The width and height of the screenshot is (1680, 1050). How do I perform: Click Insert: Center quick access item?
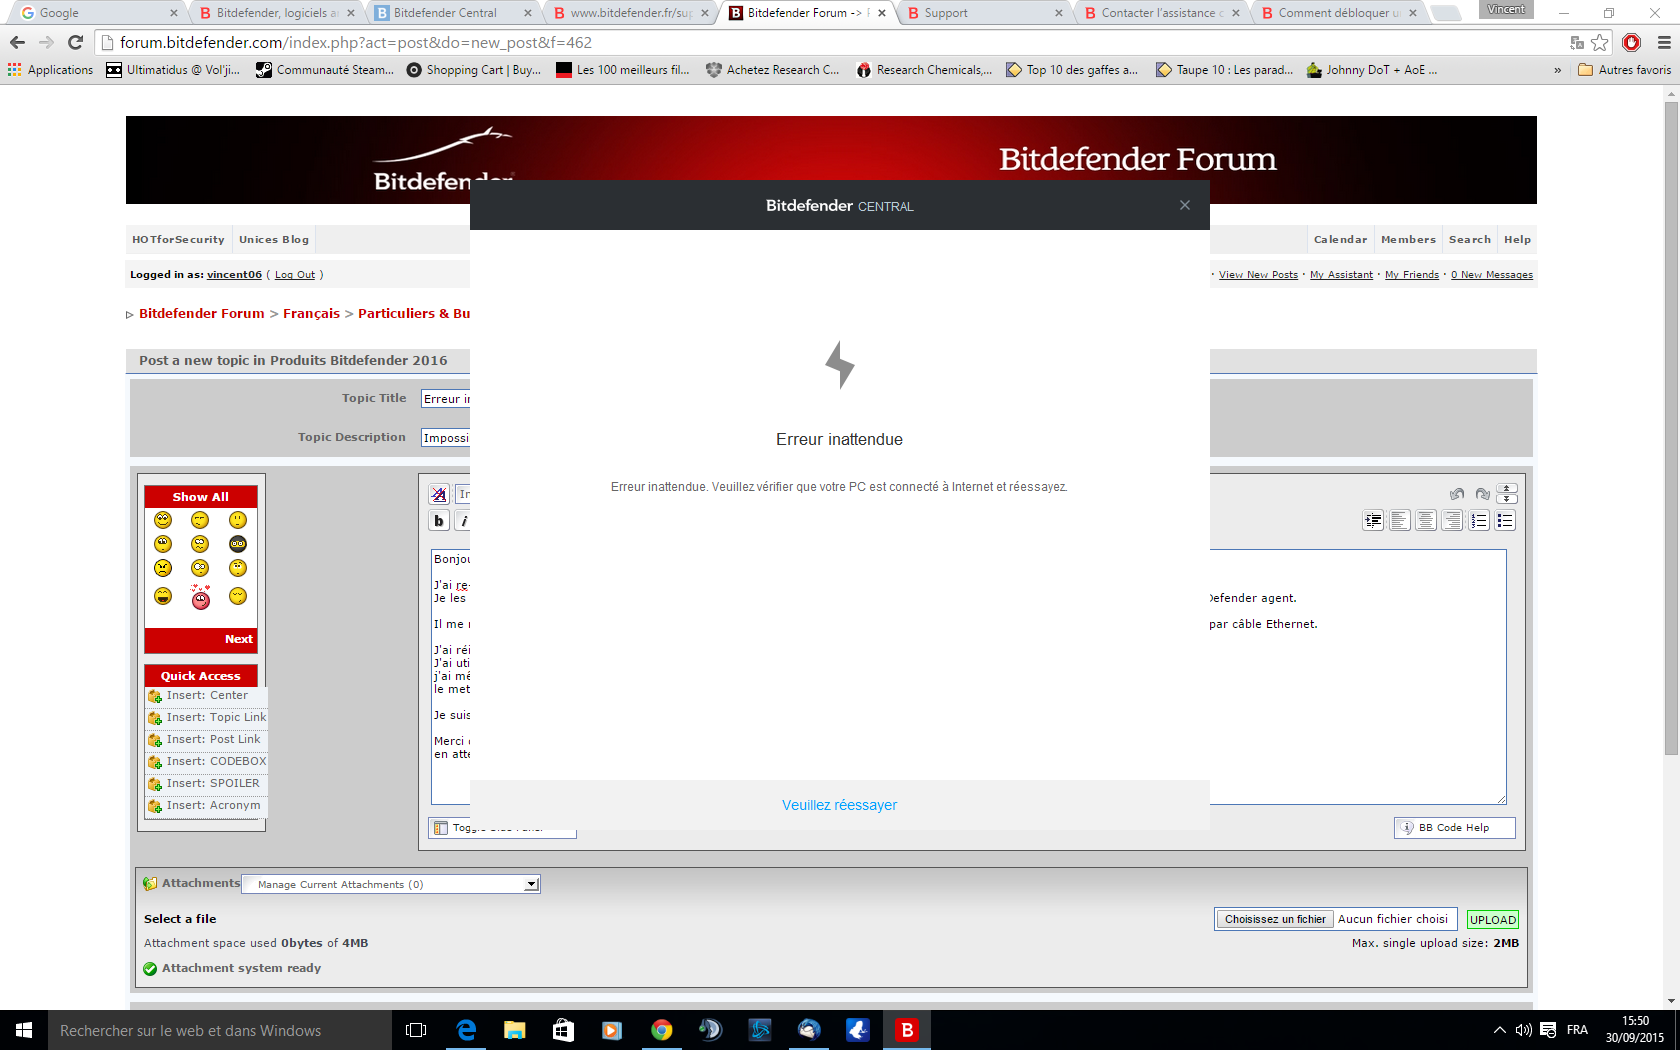(207, 696)
